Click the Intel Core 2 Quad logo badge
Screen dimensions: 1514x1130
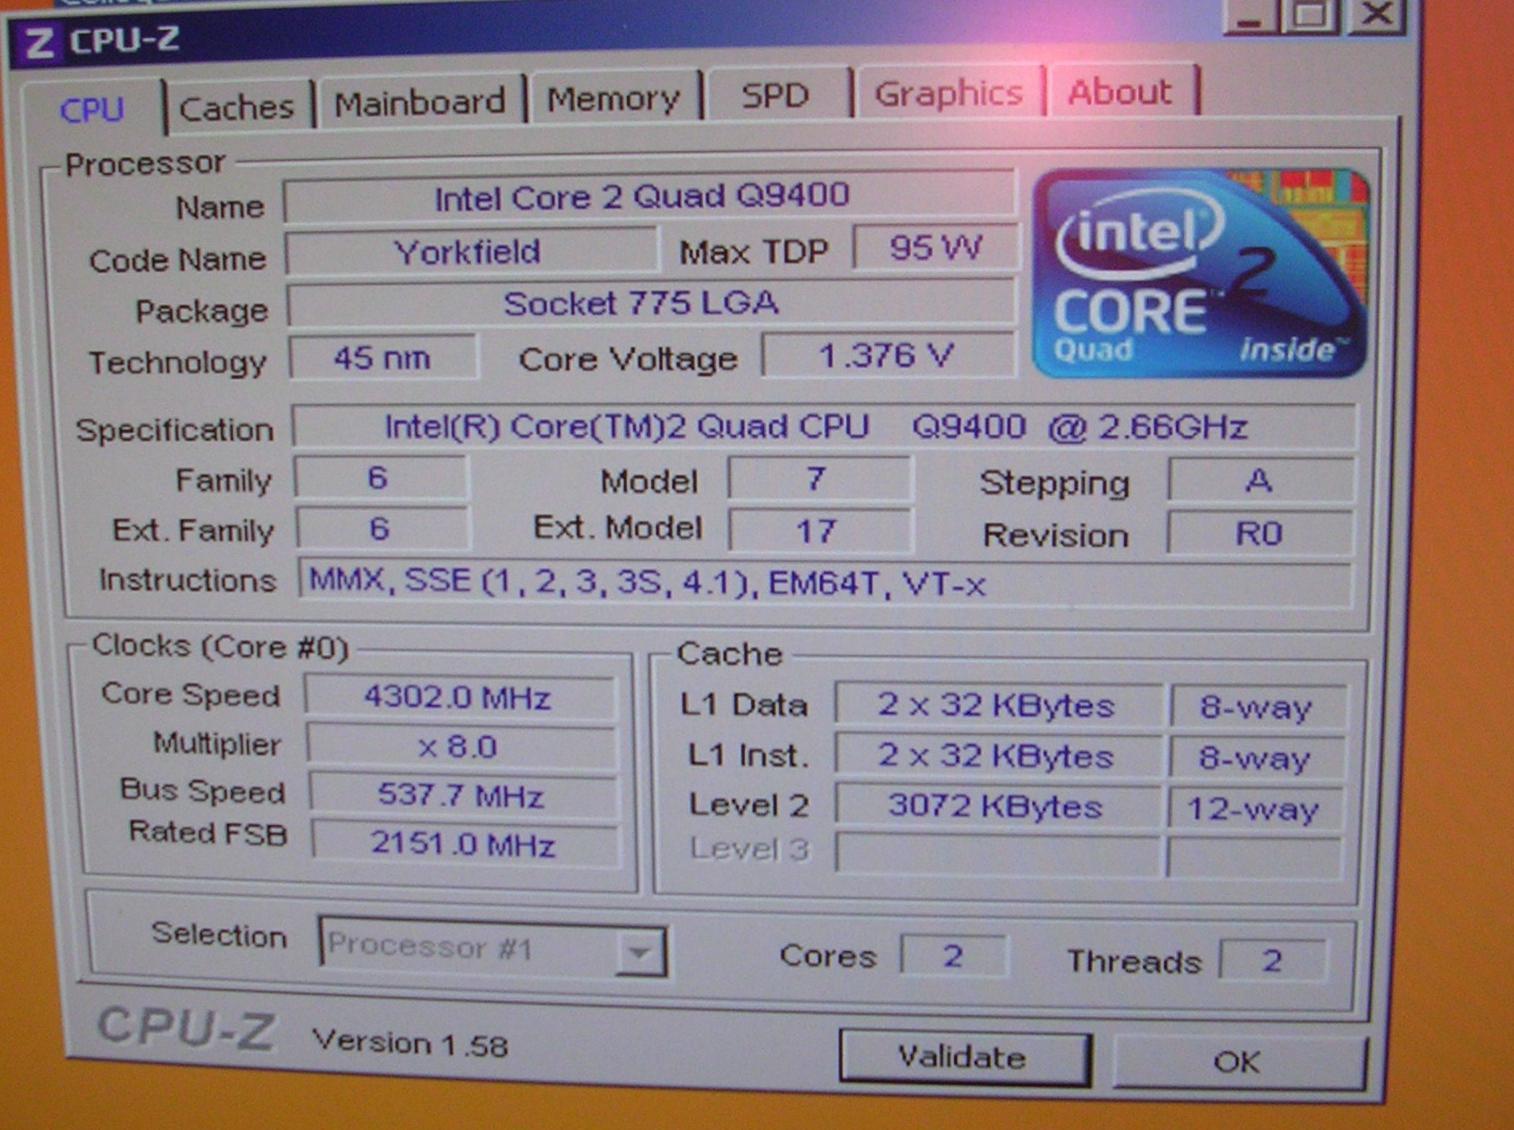click(x=1200, y=274)
